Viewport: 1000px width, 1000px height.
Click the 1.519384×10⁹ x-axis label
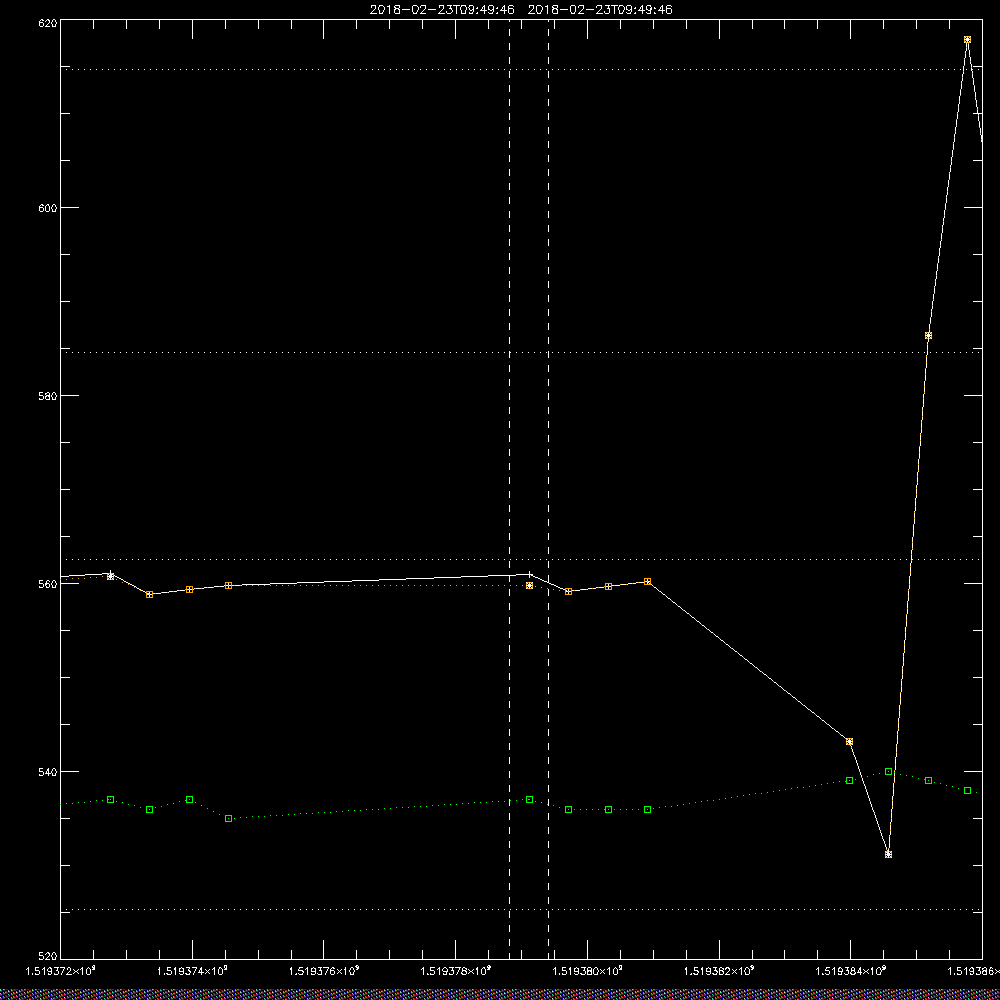tap(851, 971)
